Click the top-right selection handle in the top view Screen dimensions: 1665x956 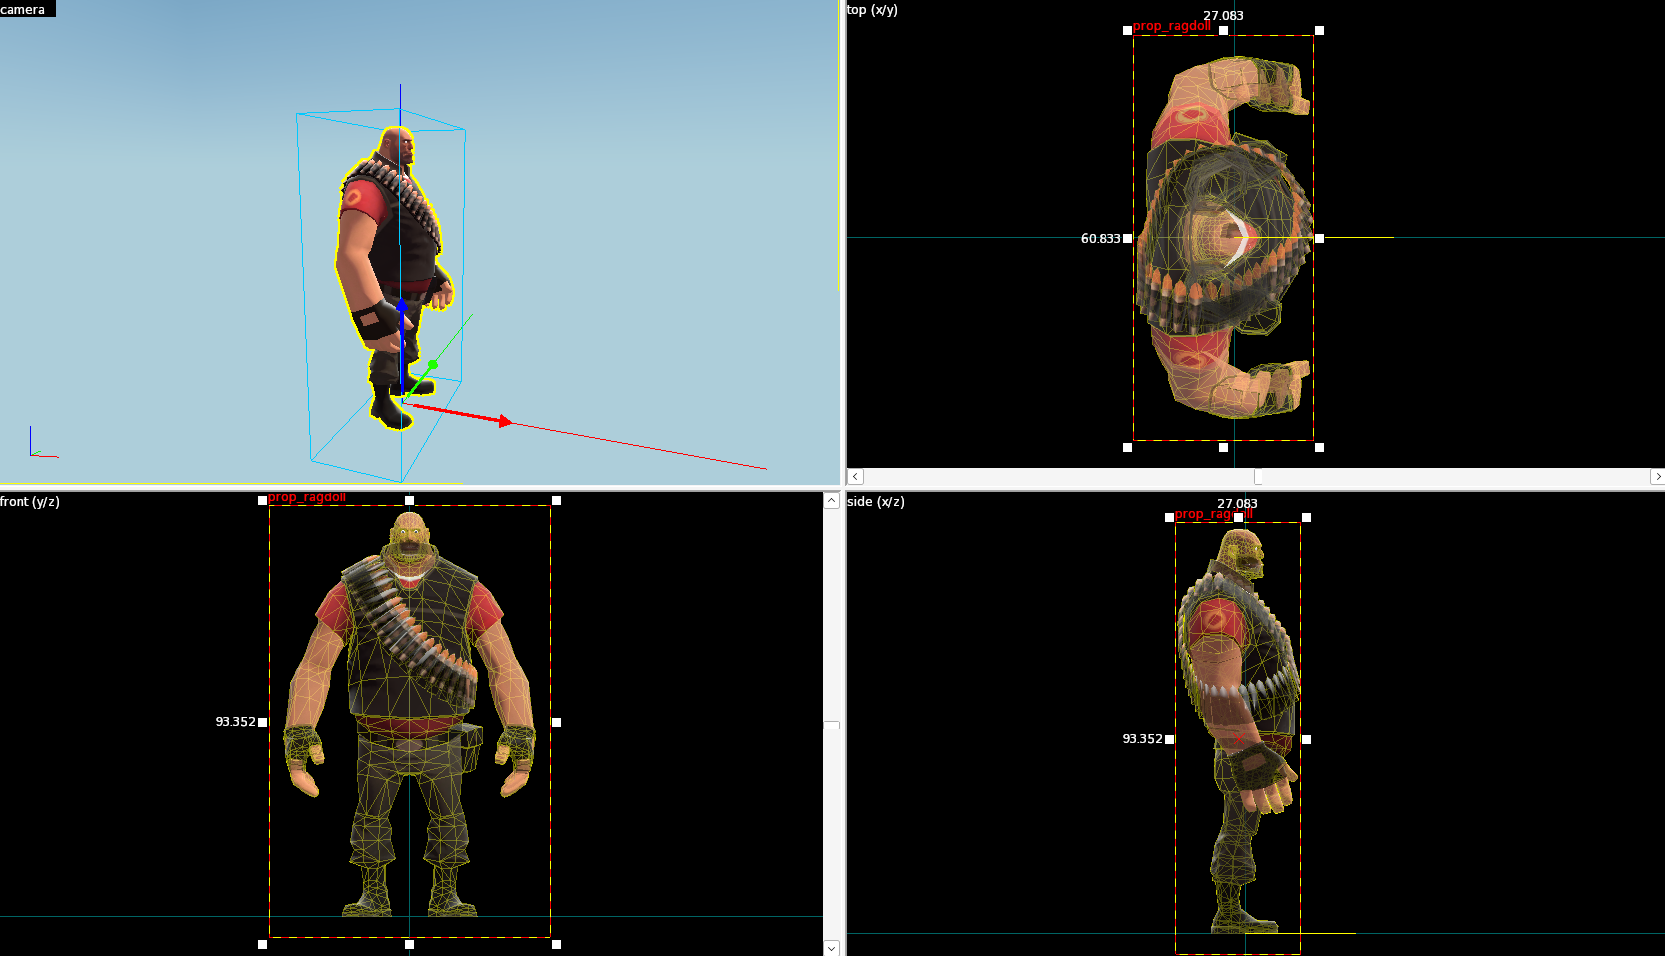pyautogui.click(x=1320, y=31)
